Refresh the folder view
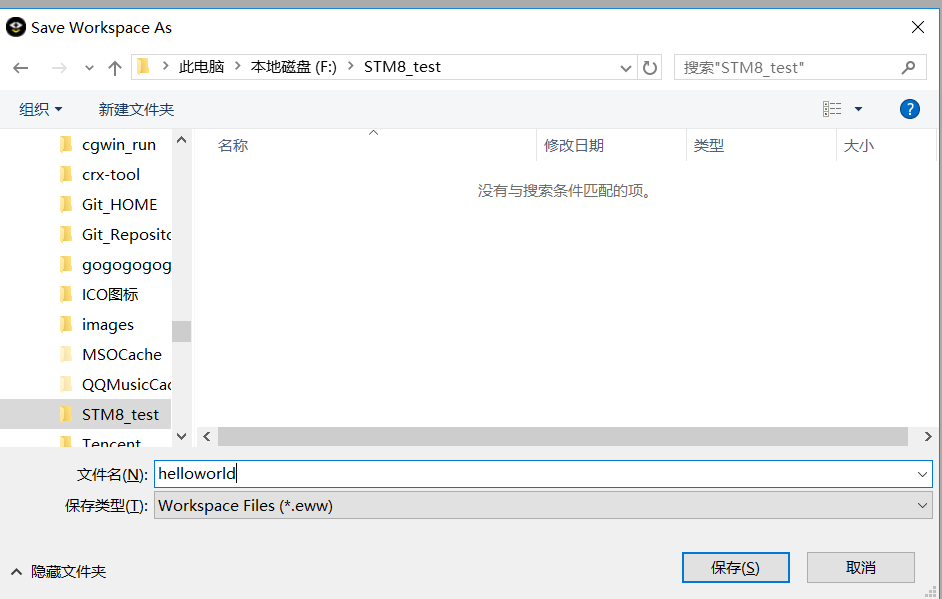Image resolution: width=942 pixels, height=599 pixels. coord(649,66)
